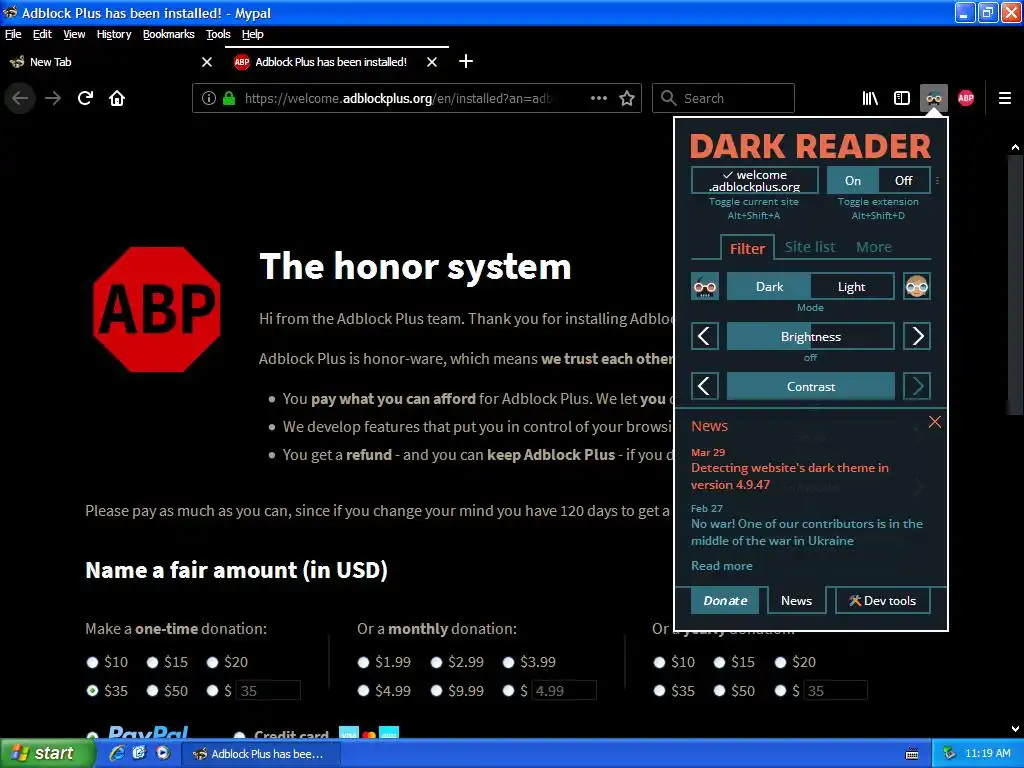Close the Adblock Plus installed tab
This screenshot has height=768, width=1024.
[x=432, y=62]
